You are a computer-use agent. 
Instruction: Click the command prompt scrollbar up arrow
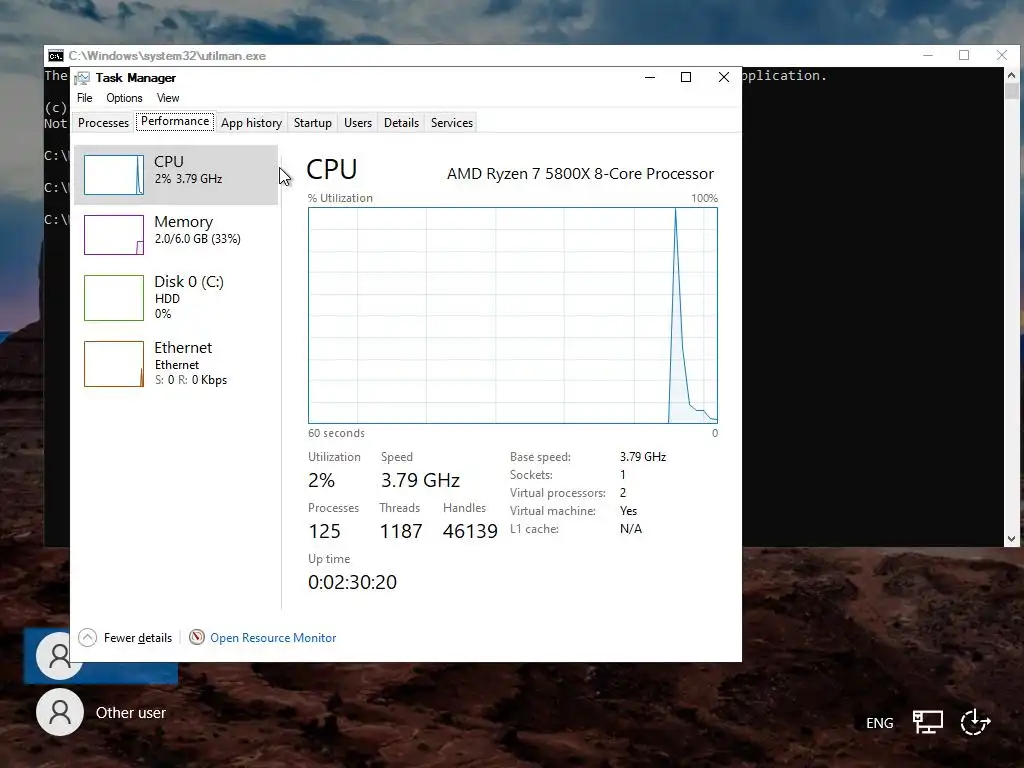[x=1012, y=75]
